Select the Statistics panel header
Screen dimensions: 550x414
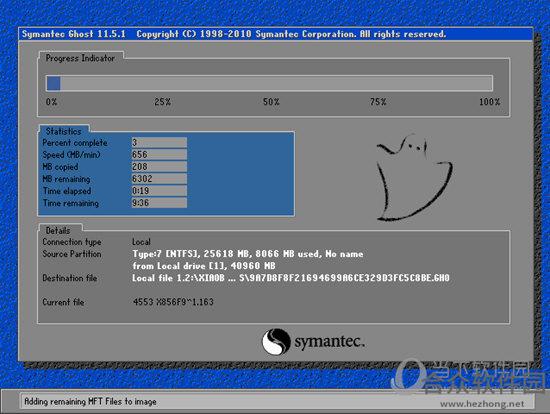[x=63, y=131]
